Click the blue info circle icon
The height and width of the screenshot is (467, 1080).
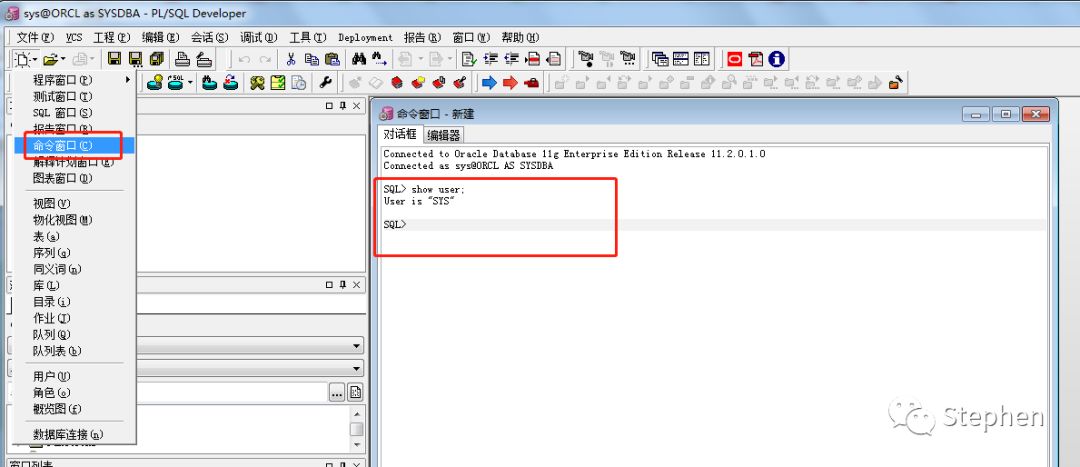pyautogui.click(x=776, y=59)
